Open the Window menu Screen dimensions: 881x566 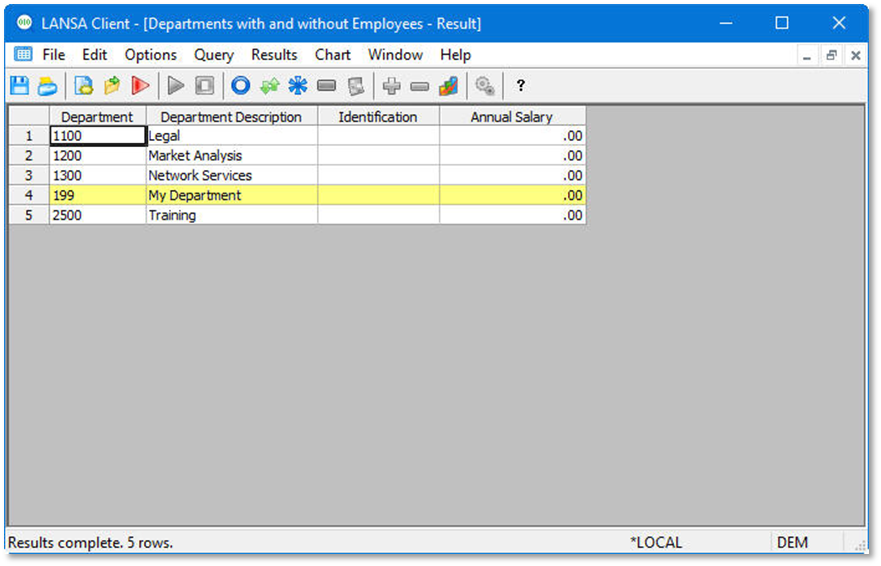coord(395,55)
